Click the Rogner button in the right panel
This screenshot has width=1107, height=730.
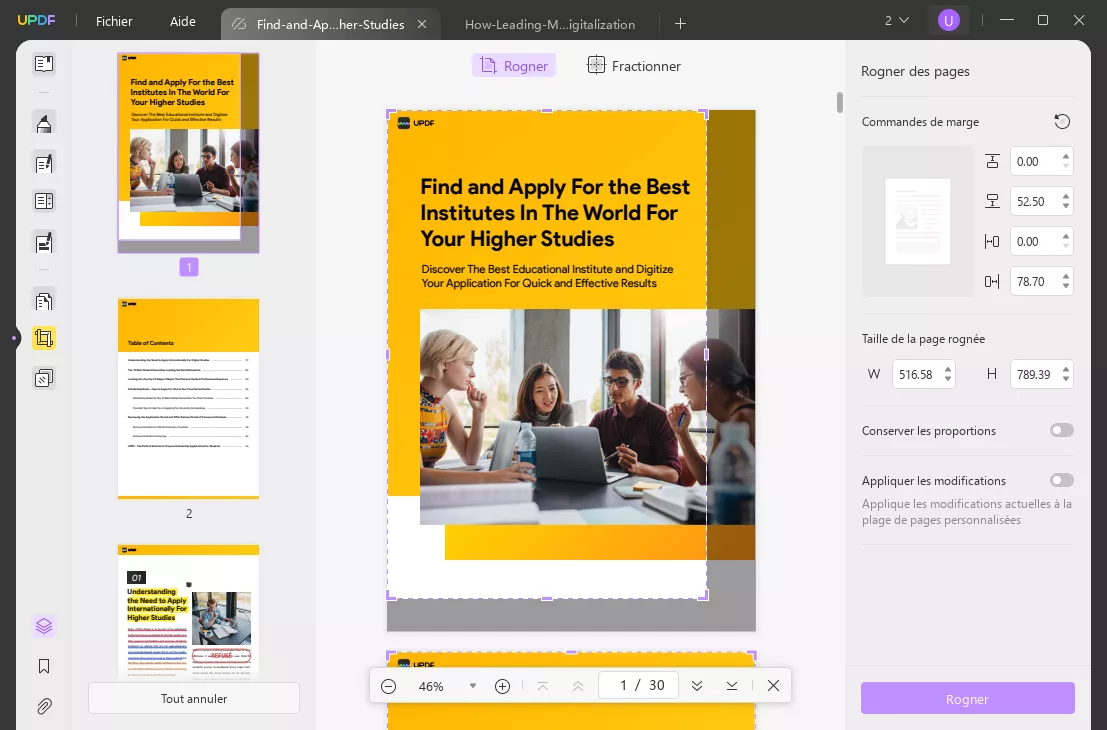click(967, 698)
